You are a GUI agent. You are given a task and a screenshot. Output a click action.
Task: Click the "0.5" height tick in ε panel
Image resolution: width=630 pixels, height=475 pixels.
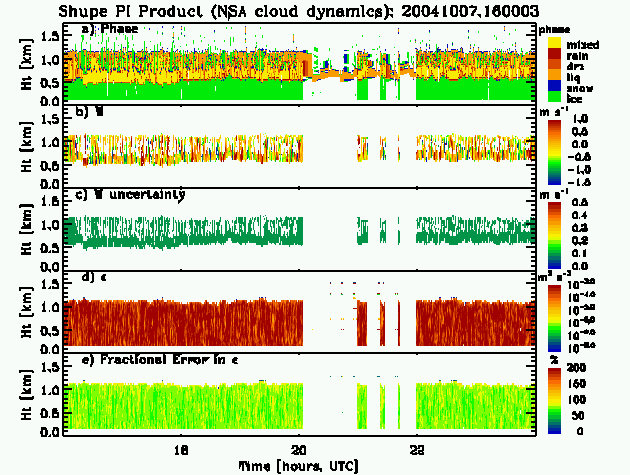[x=51, y=332]
